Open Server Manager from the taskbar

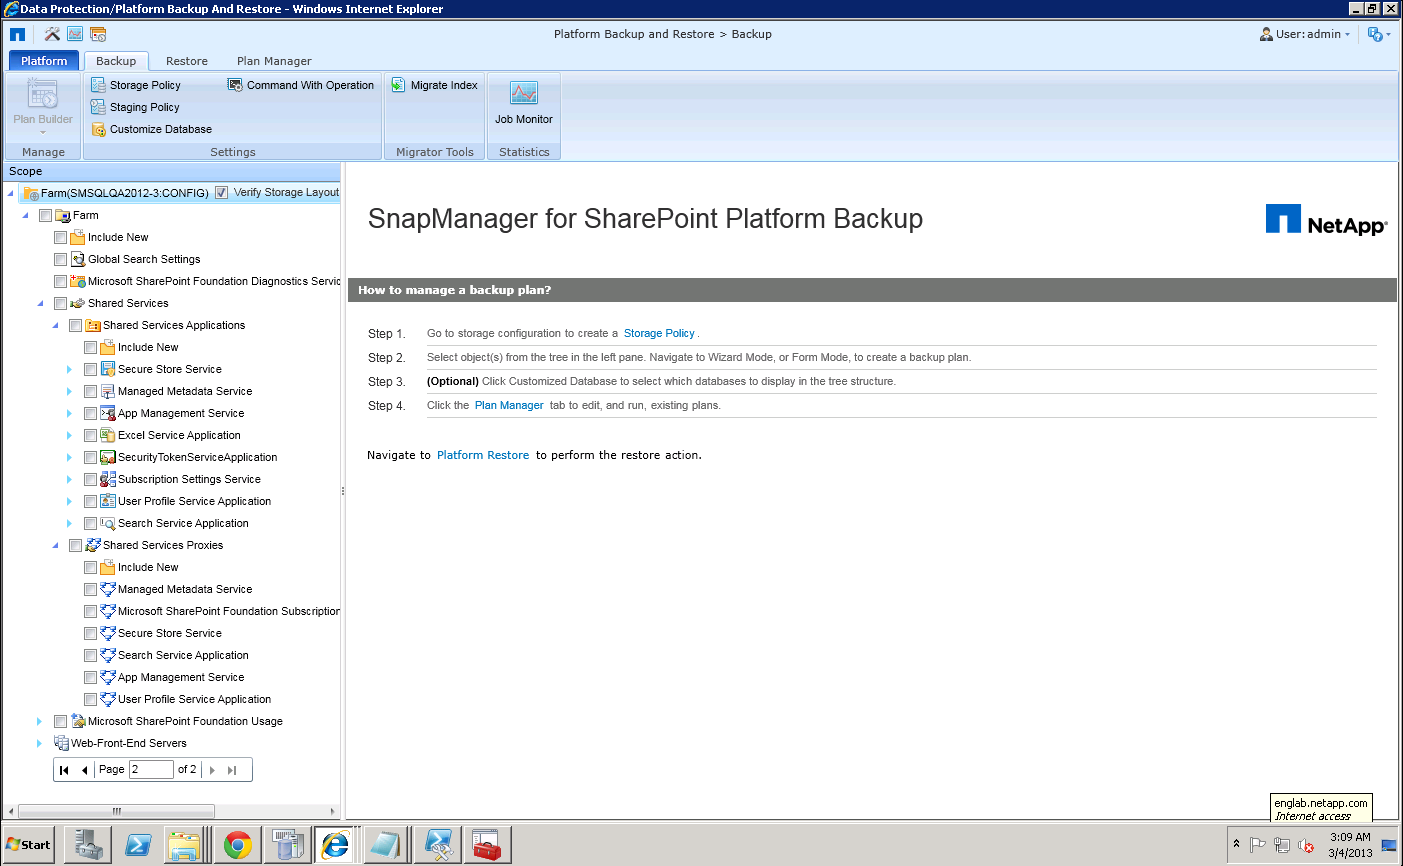pyautogui.click(x=88, y=845)
